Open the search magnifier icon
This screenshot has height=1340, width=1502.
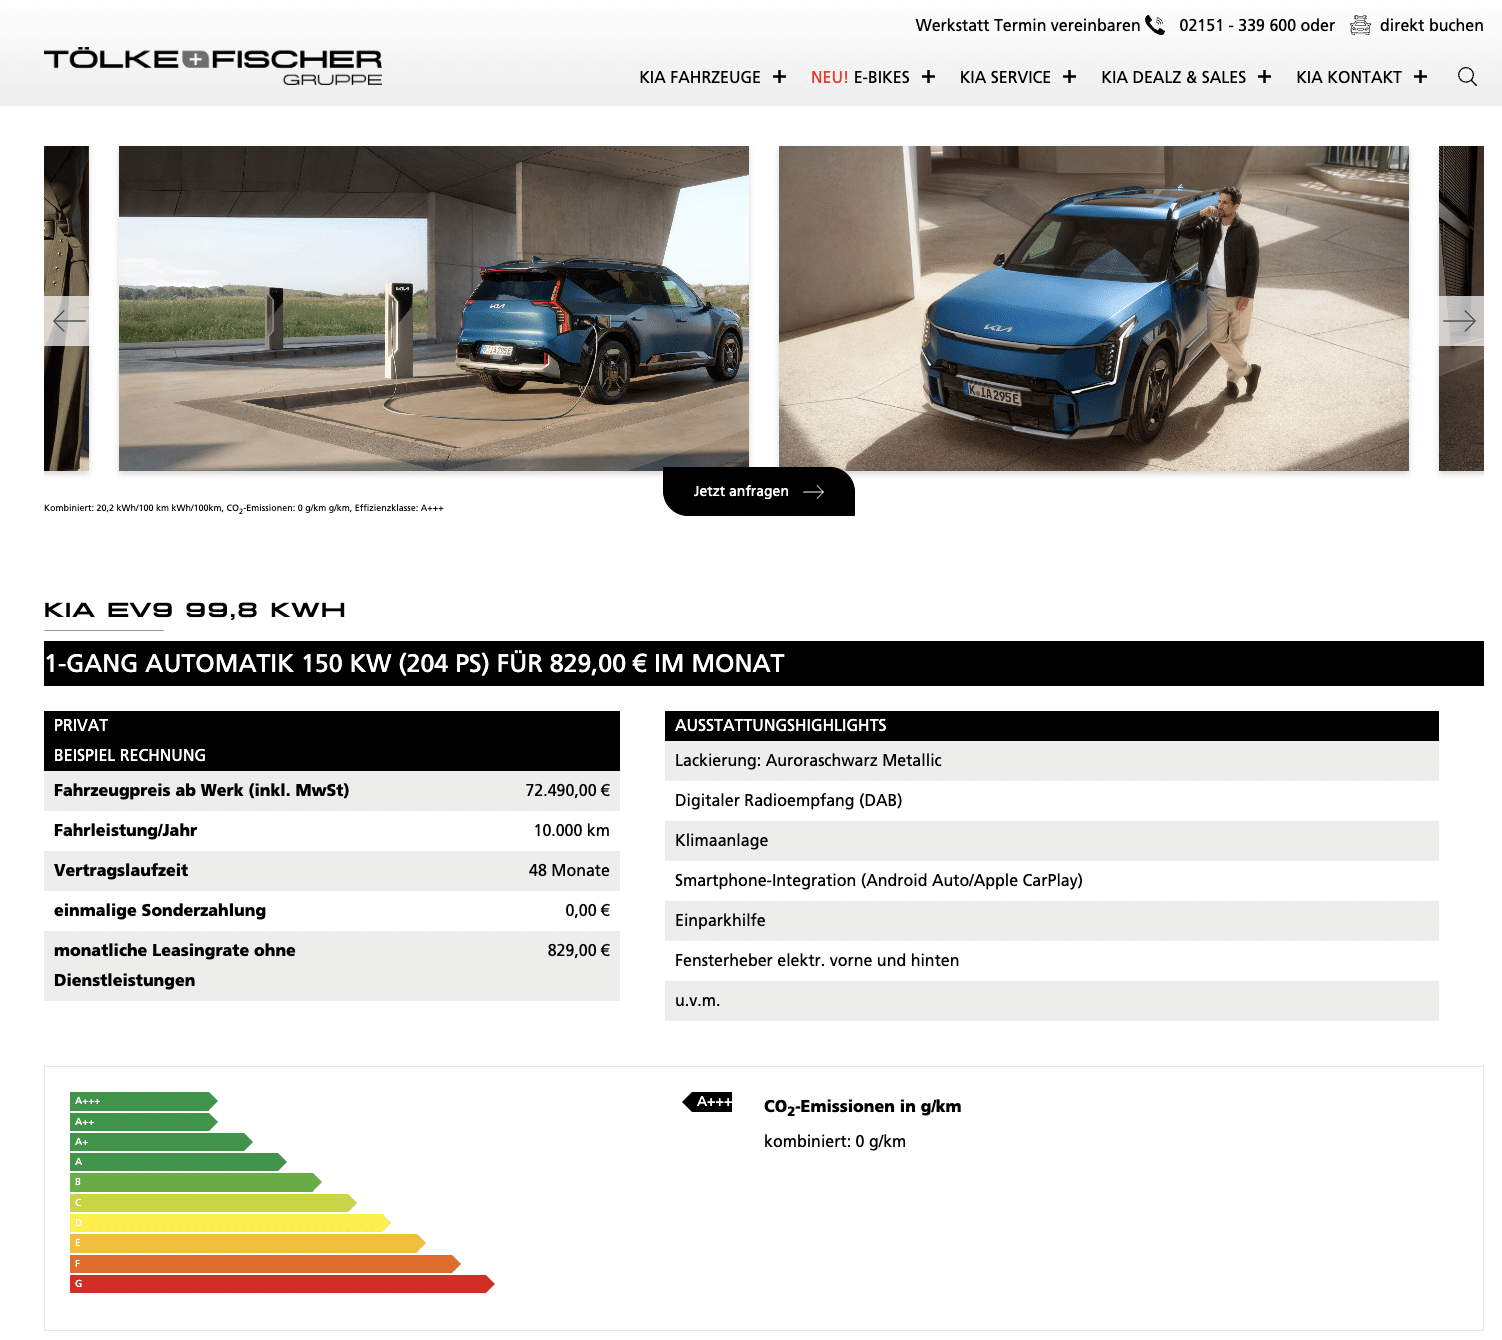[1467, 77]
